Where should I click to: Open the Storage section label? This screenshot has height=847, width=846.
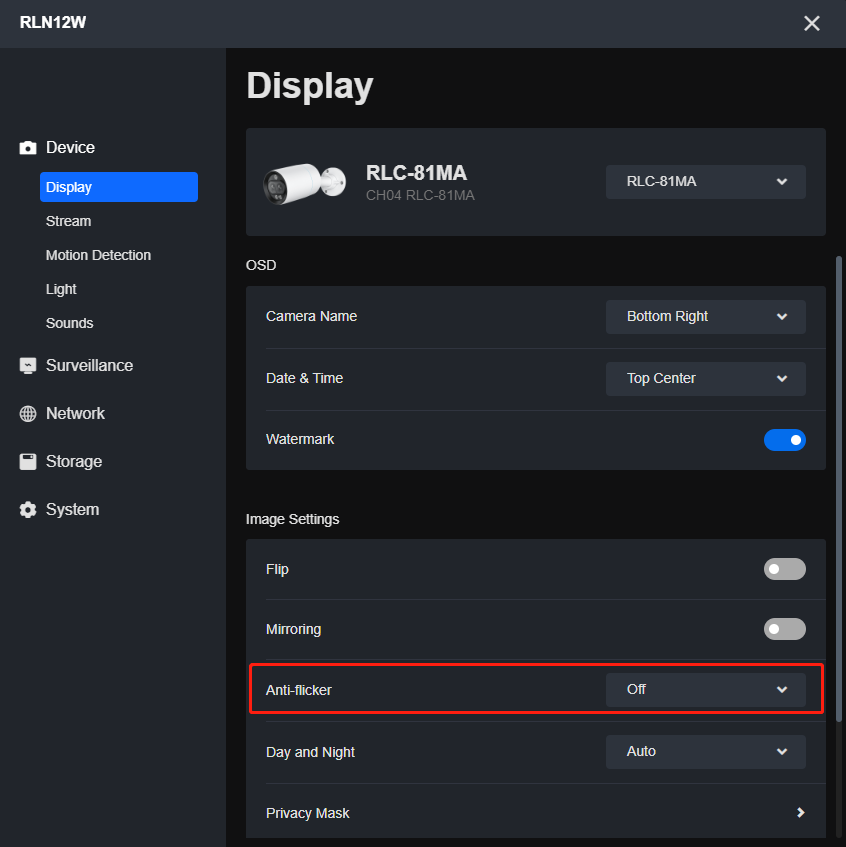pos(74,462)
